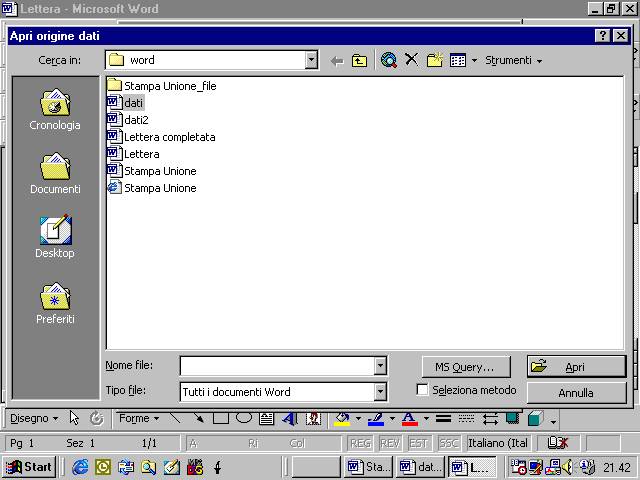This screenshot has height=480, width=640.
Task: Select the free rotate tool in Word's drawing toolbar
Action: point(97,418)
